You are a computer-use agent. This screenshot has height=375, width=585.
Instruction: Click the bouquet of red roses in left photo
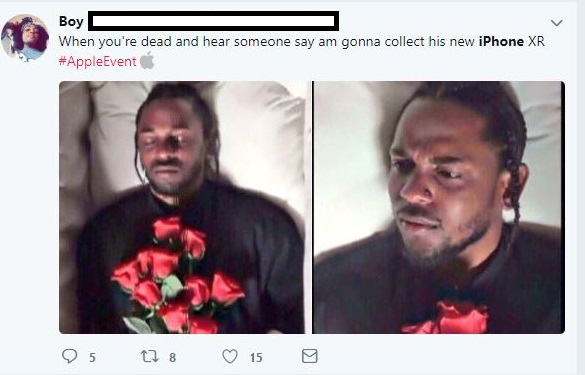177,276
